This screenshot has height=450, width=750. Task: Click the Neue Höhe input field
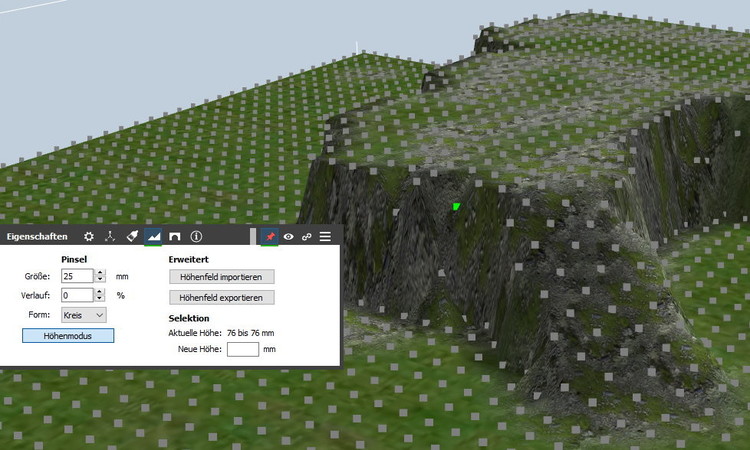[x=242, y=349]
